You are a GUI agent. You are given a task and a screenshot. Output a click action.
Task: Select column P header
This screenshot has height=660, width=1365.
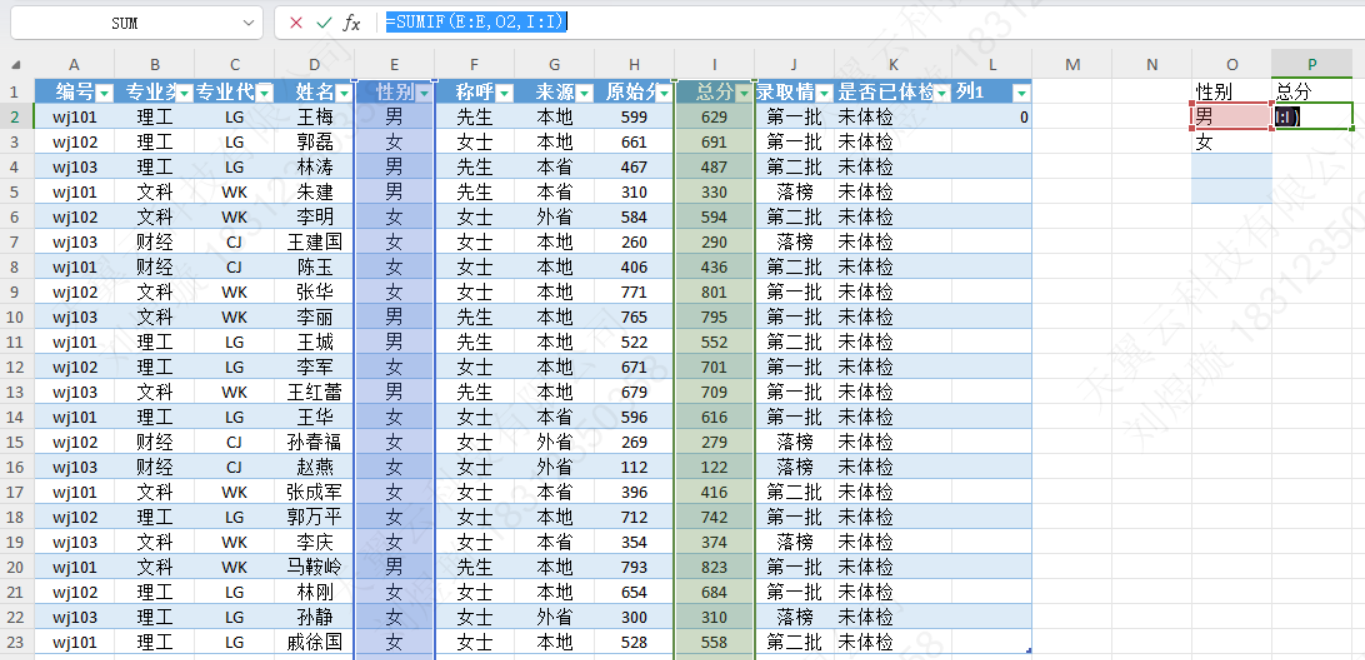coord(1312,65)
